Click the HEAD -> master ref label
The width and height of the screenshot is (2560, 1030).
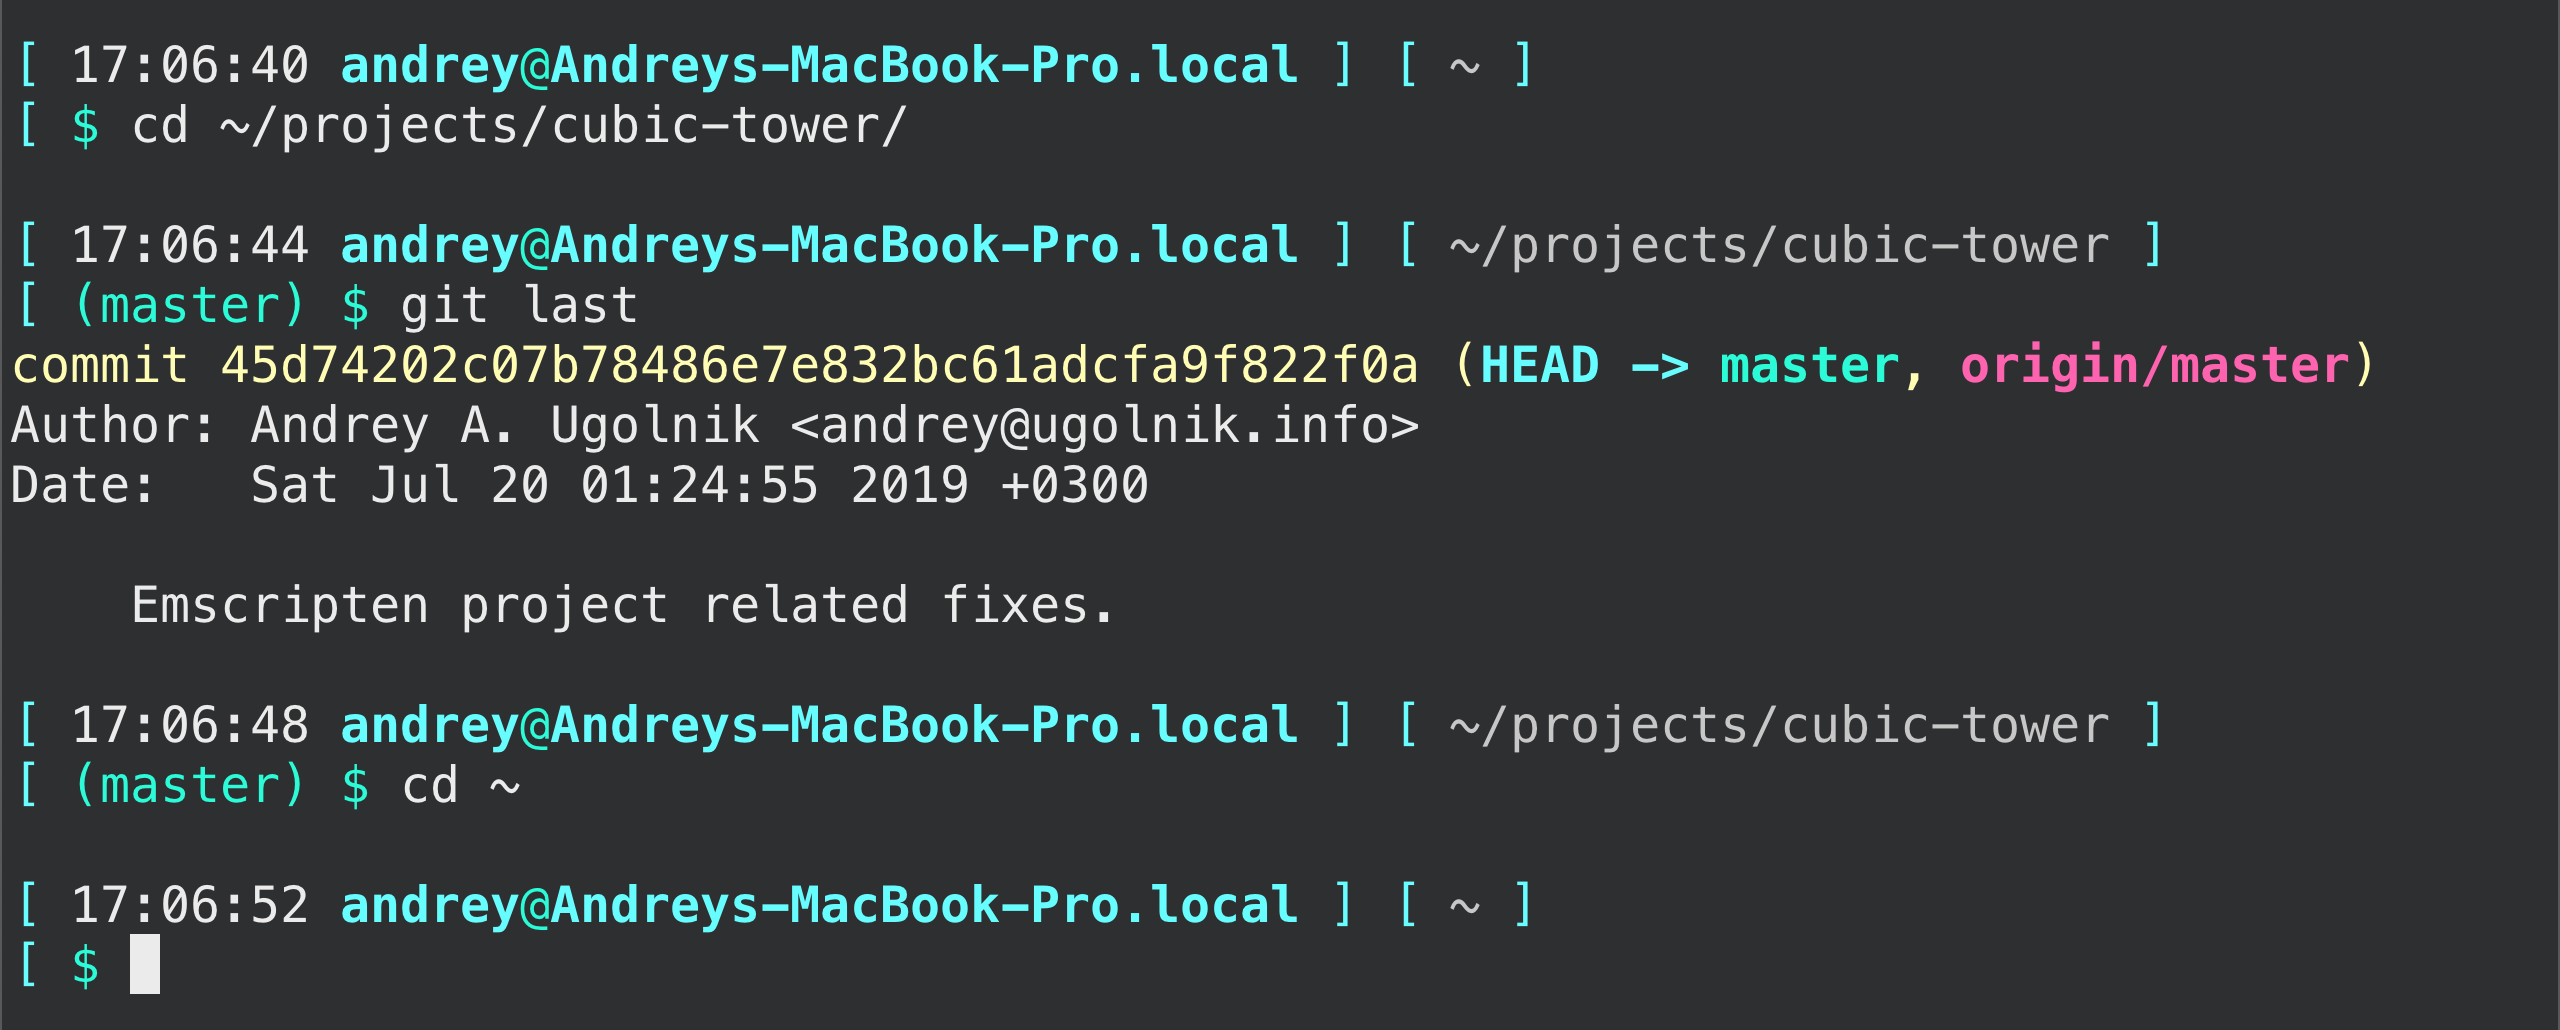point(1689,365)
